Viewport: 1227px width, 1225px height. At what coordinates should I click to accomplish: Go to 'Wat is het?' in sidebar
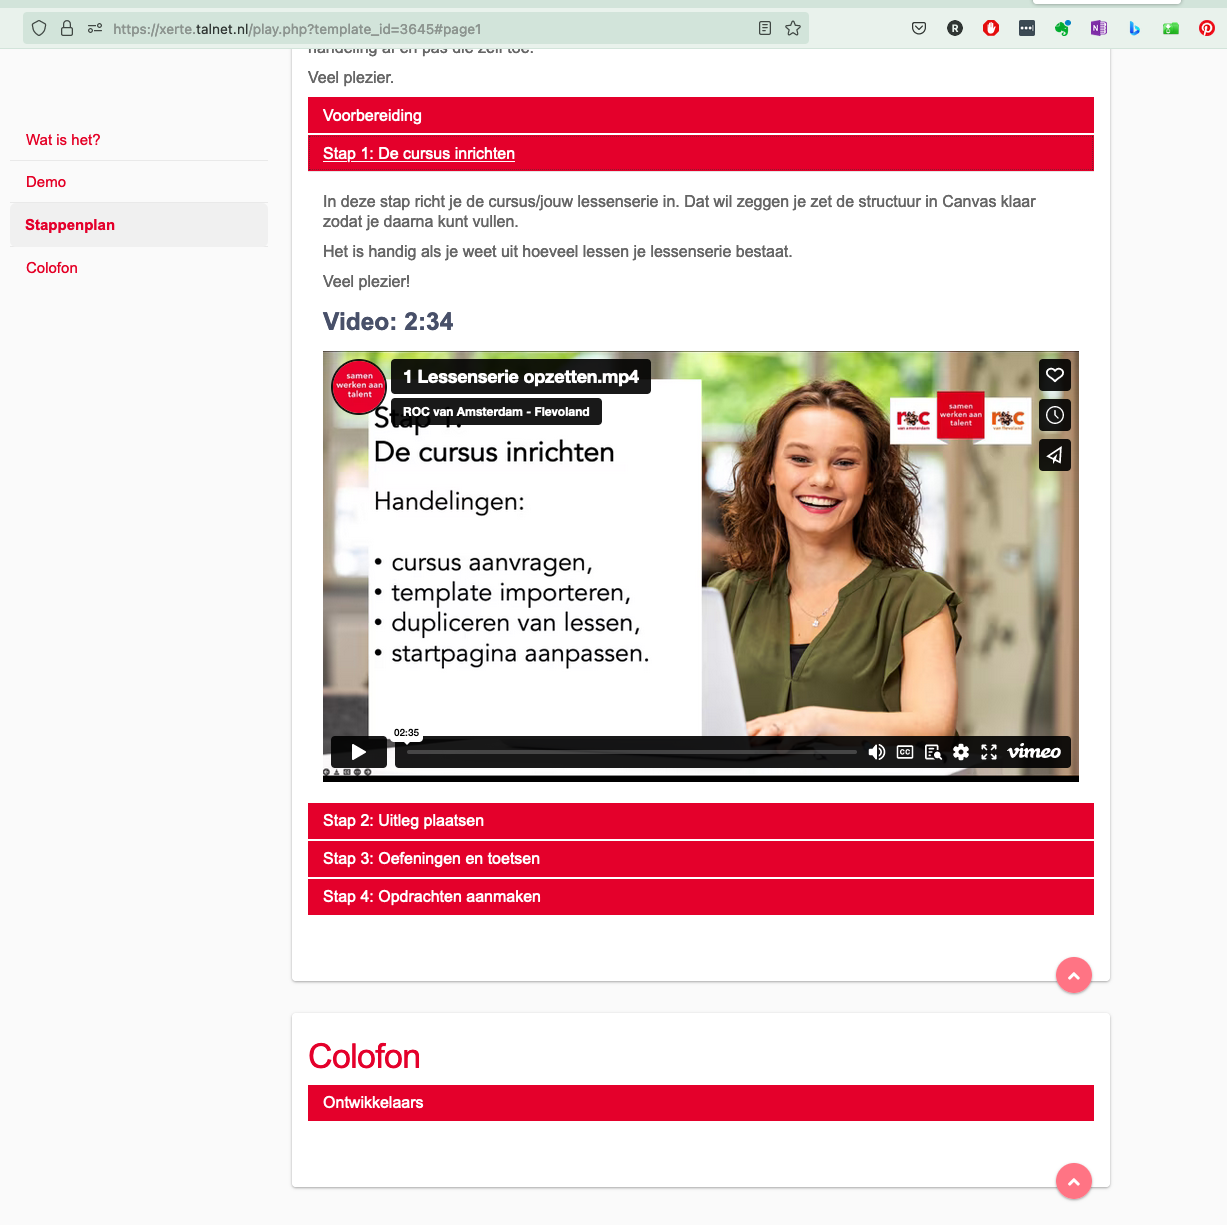pos(63,140)
